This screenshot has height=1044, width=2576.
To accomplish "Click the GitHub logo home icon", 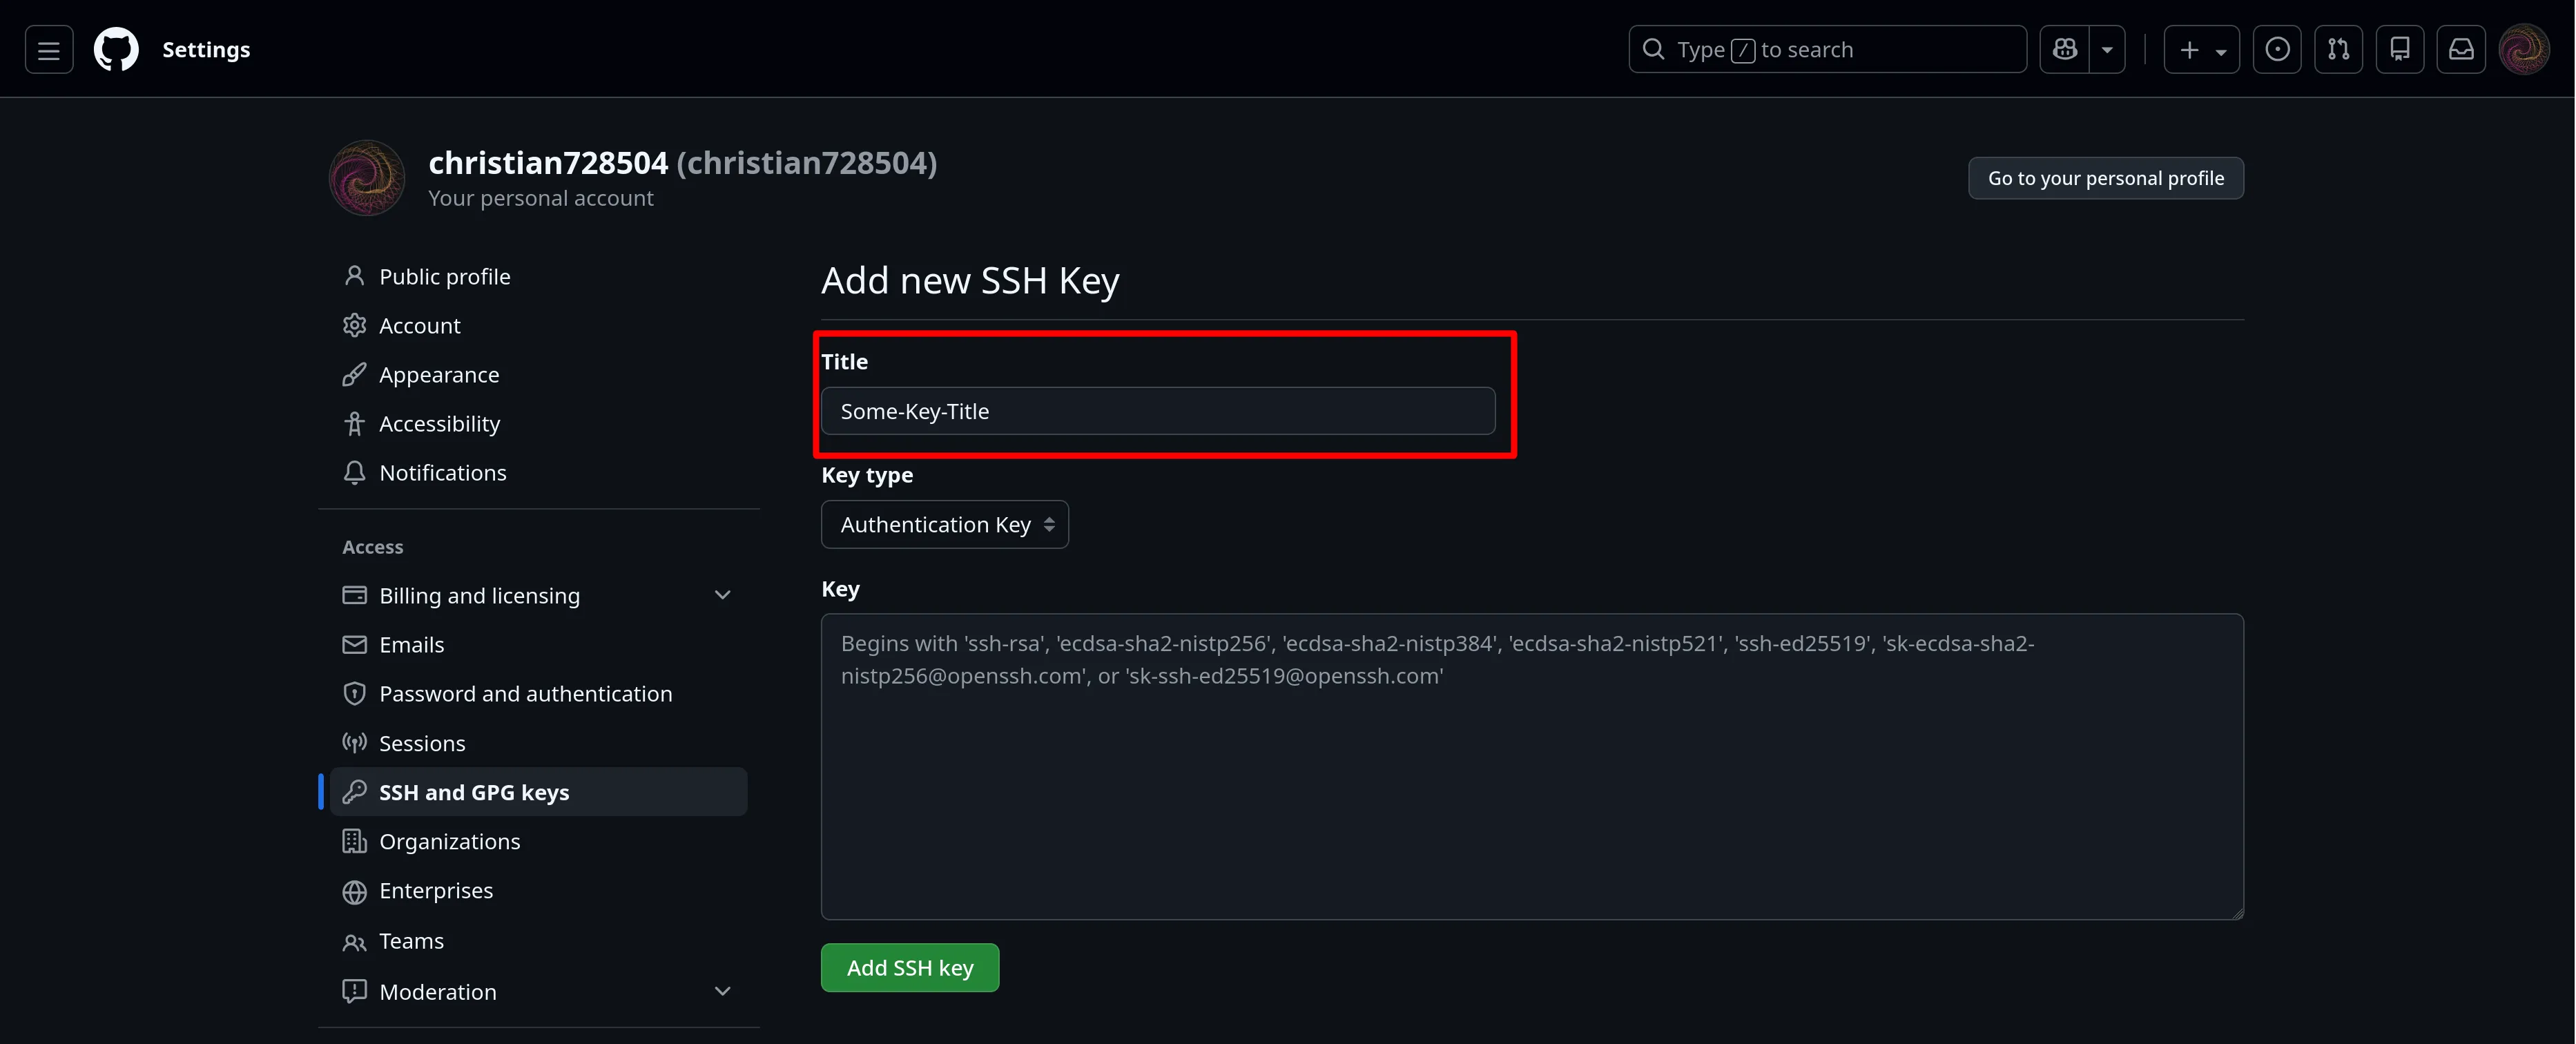I will pos(116,50).
